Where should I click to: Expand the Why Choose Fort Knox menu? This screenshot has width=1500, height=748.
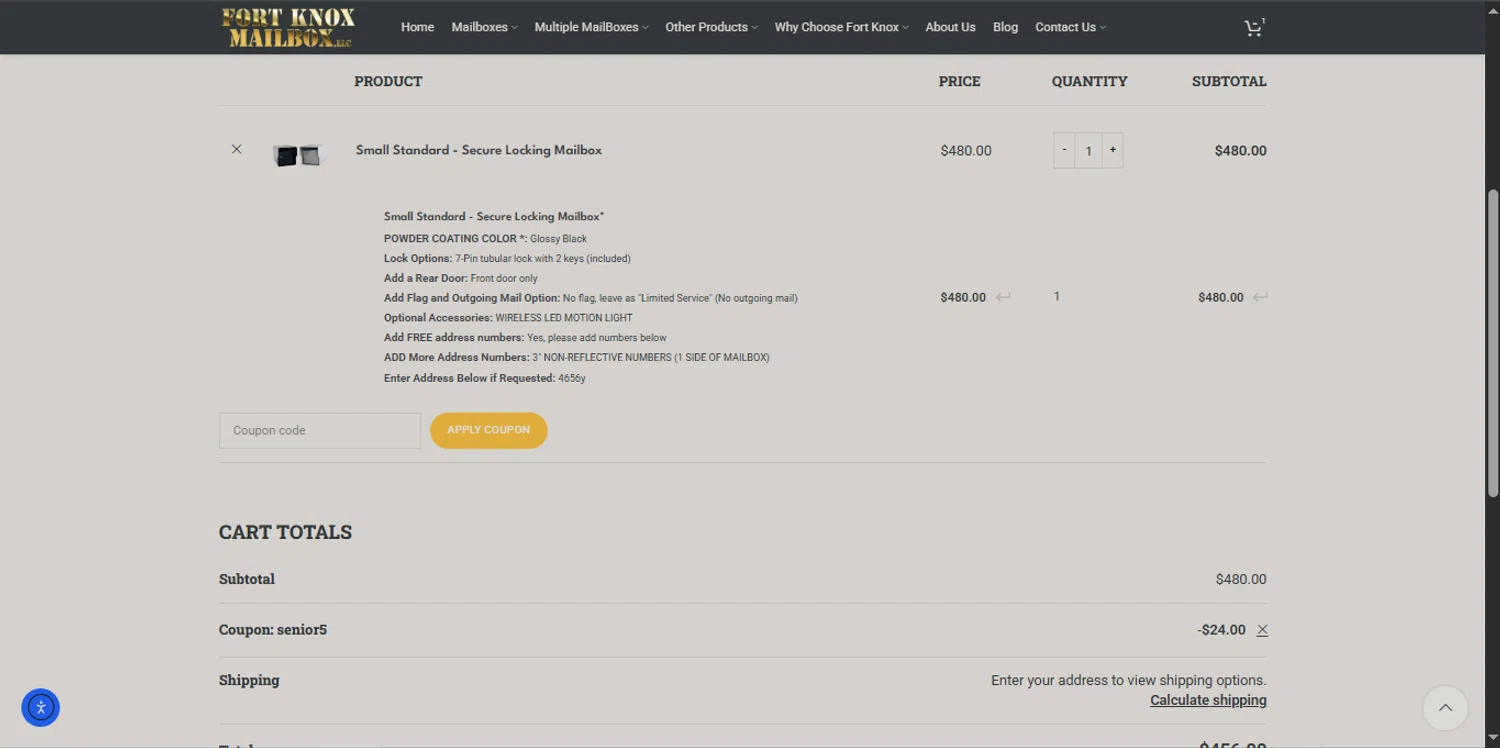click(841, 27)
